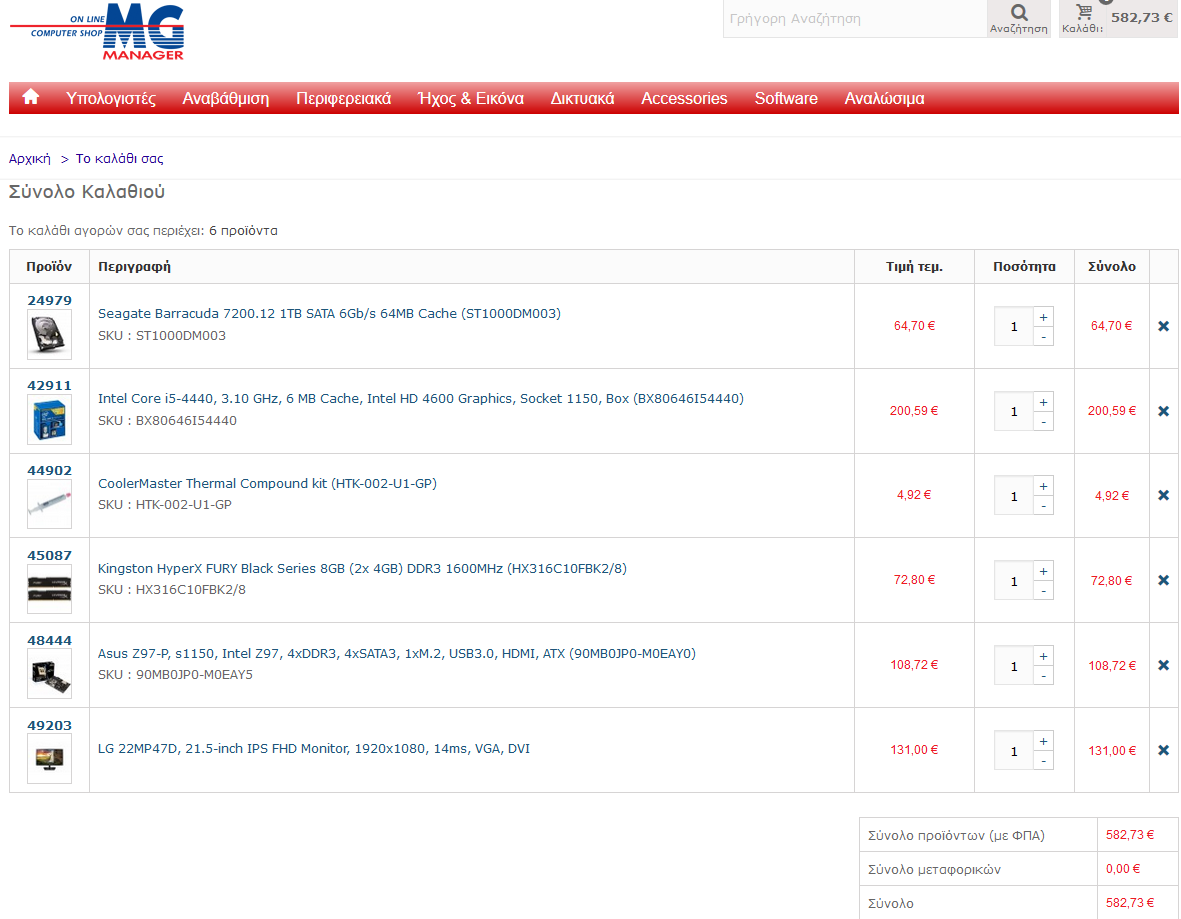Click product code 49203
Screen dimensions: 1181x919
pyautogui.click(x=50, y=726)
